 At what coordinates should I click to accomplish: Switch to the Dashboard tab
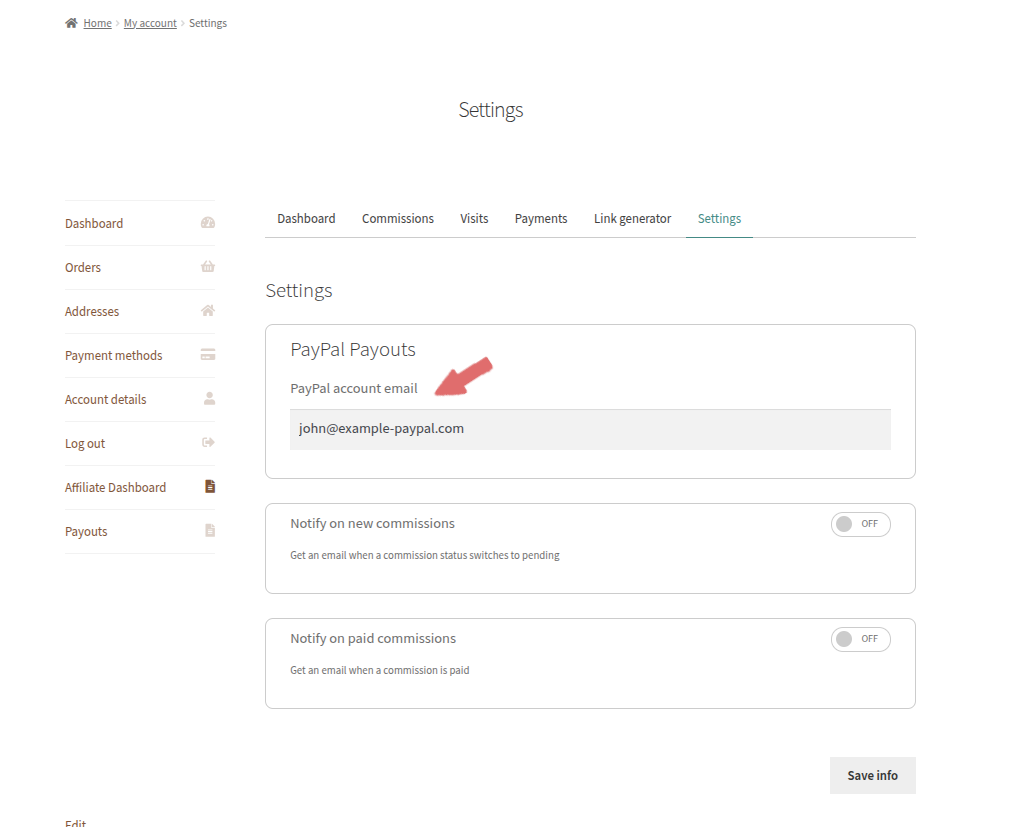pos(306,219)
